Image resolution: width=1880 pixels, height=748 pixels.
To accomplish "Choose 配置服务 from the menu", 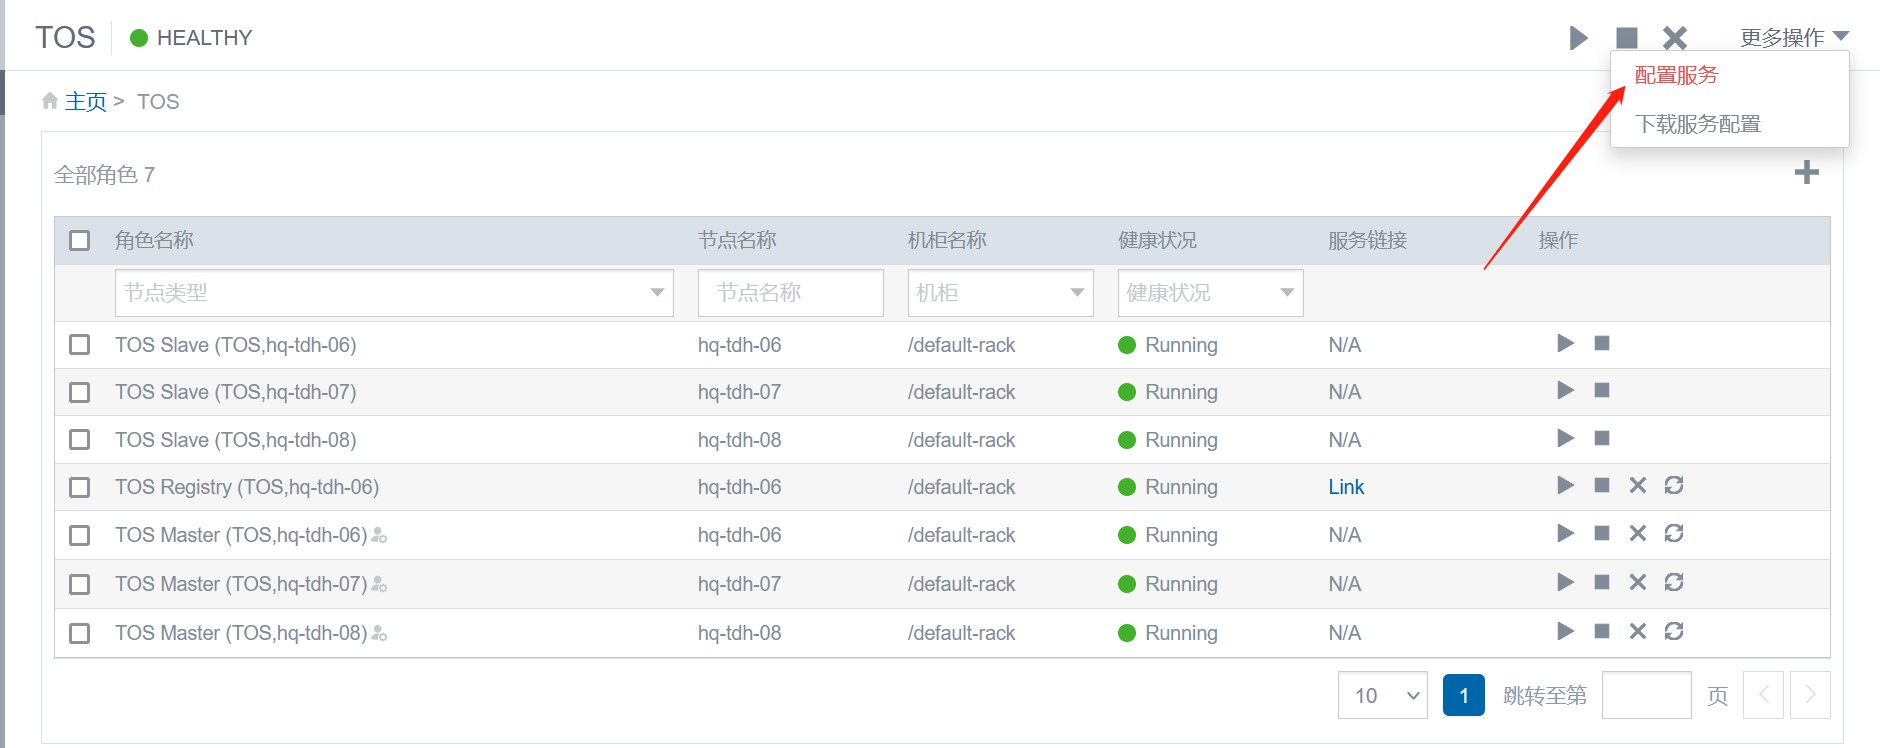I will 1676,75.
